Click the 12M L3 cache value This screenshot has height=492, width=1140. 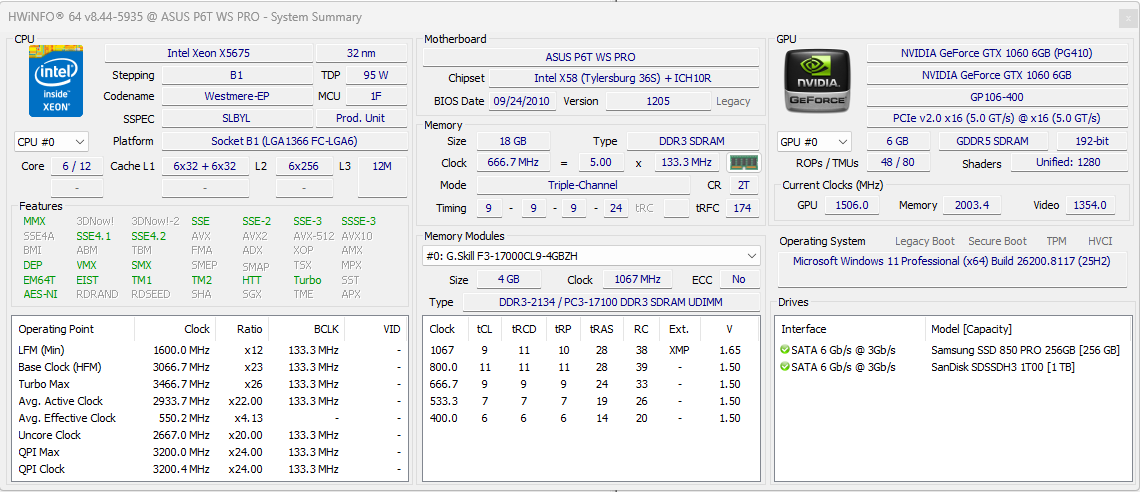382,166
